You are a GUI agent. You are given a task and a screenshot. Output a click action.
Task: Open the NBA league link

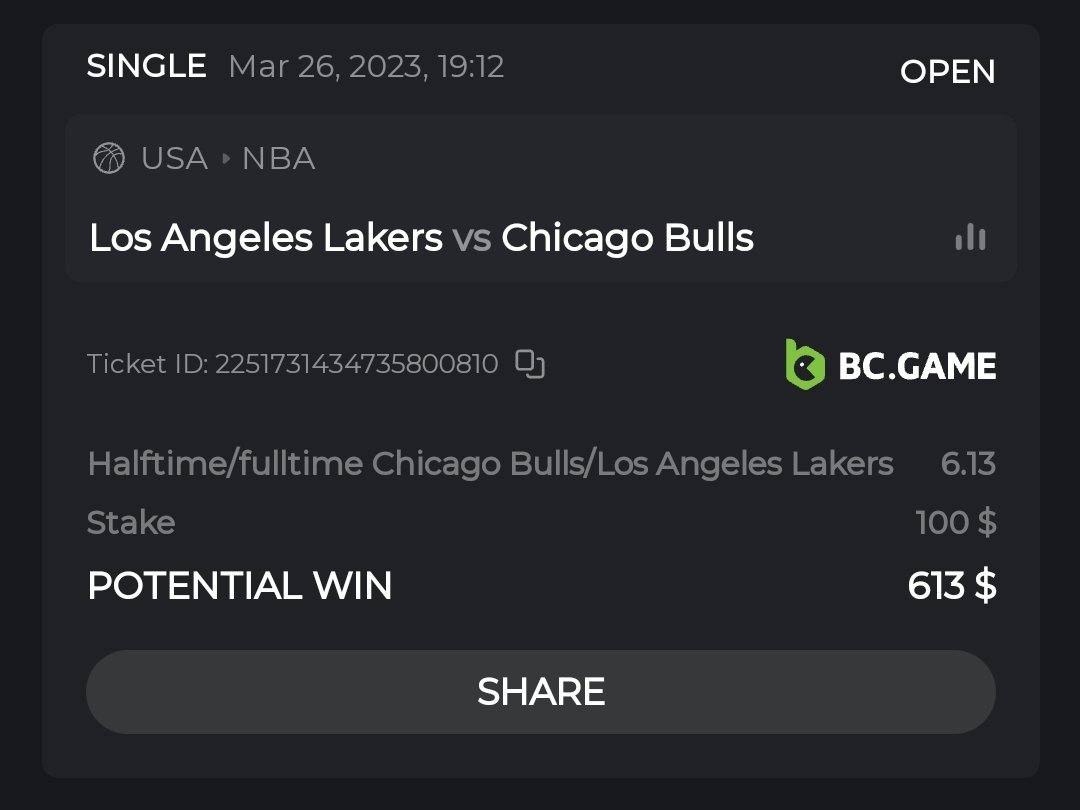tap(279, 159)
